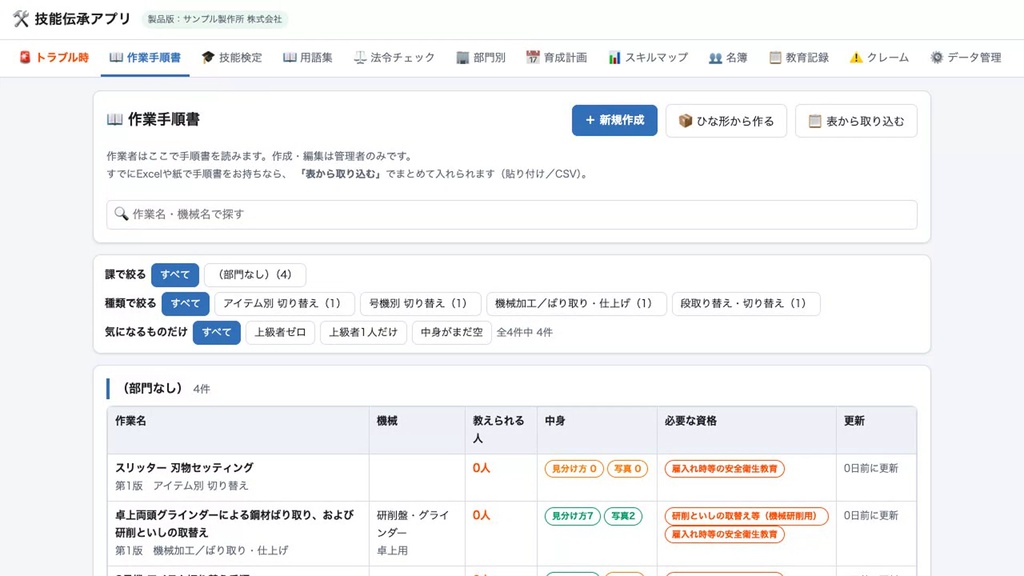Click the book icon on 作業手順書 tab
The height and width of the screenshot is (576, 1024).
tap(116, 57)
